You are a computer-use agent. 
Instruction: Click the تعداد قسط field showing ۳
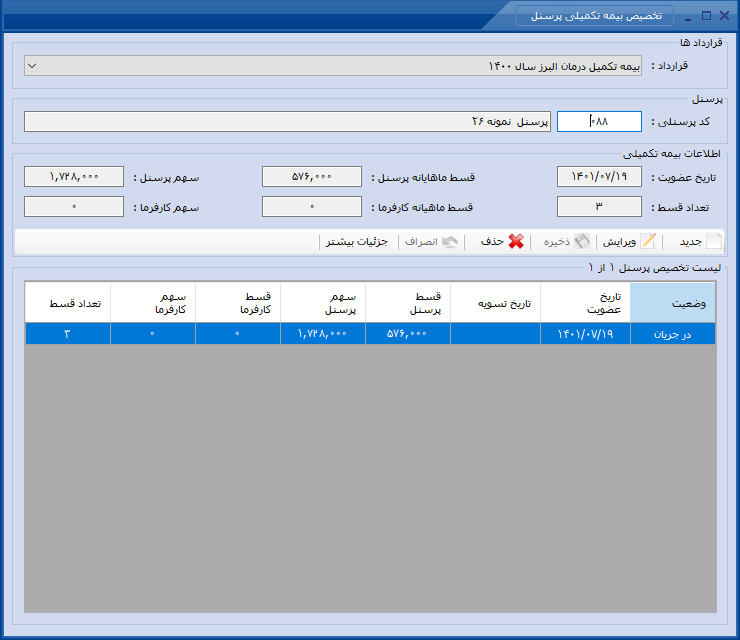click(599, 206)
